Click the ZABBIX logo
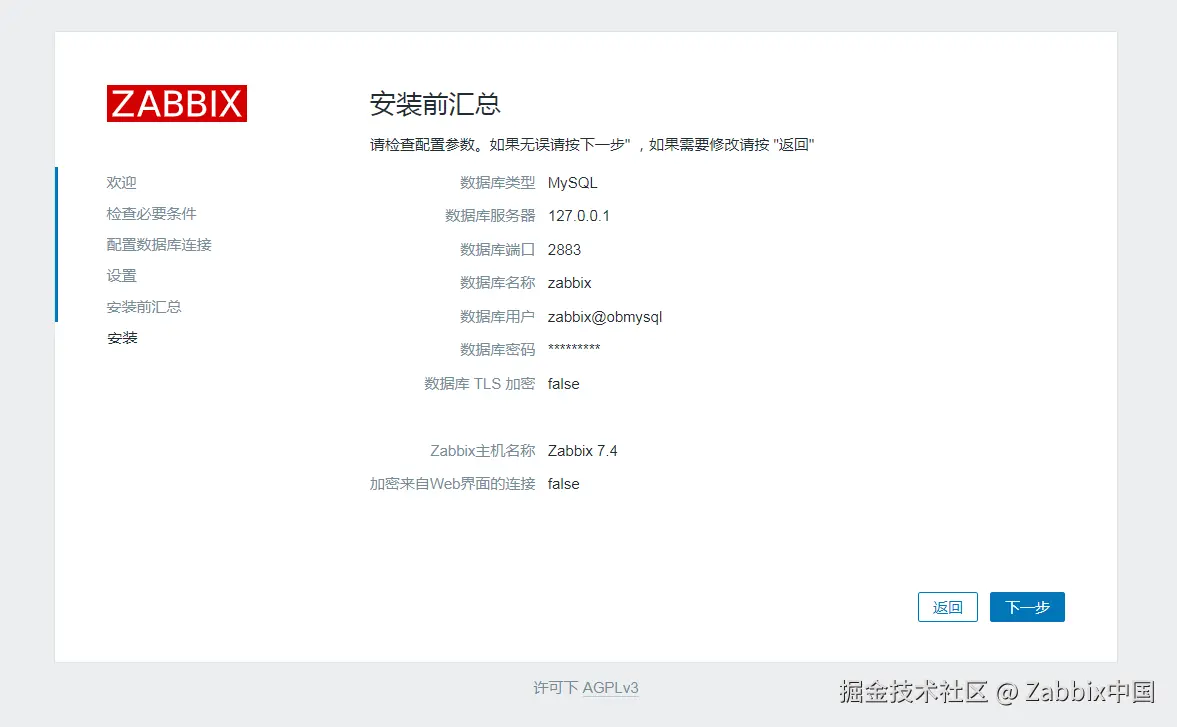Screen dimensions: 1177x727 point(176,104)
